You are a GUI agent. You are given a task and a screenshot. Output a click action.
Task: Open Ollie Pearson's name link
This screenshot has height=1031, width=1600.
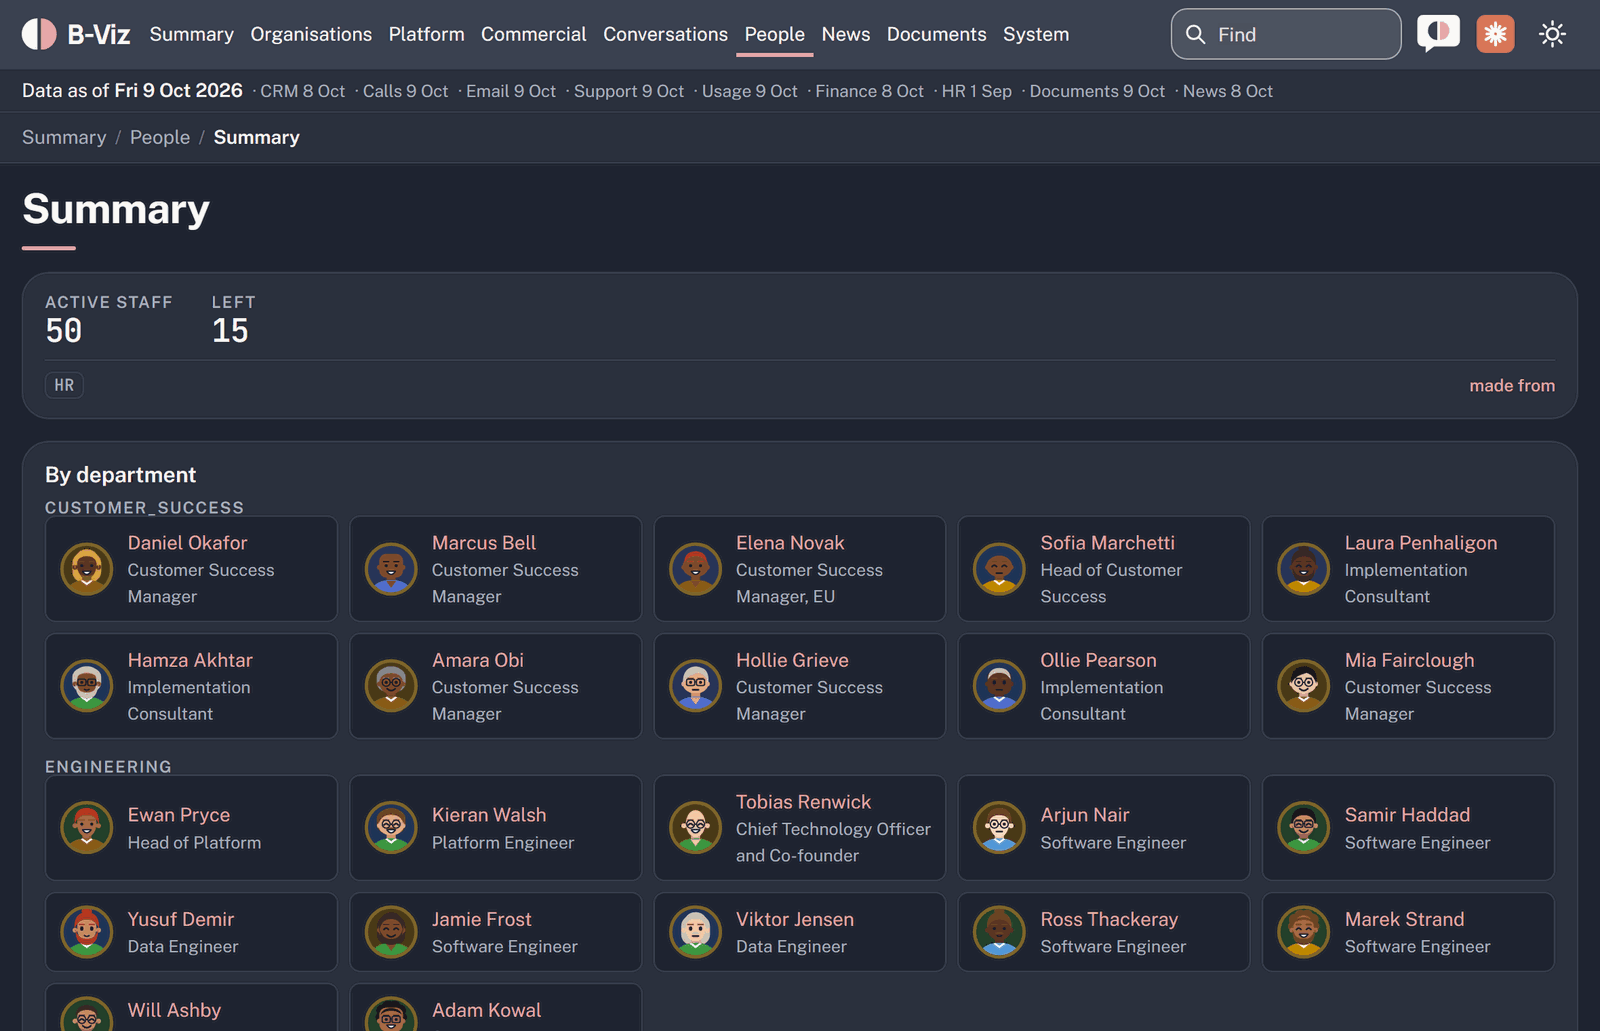(1098, 660)
